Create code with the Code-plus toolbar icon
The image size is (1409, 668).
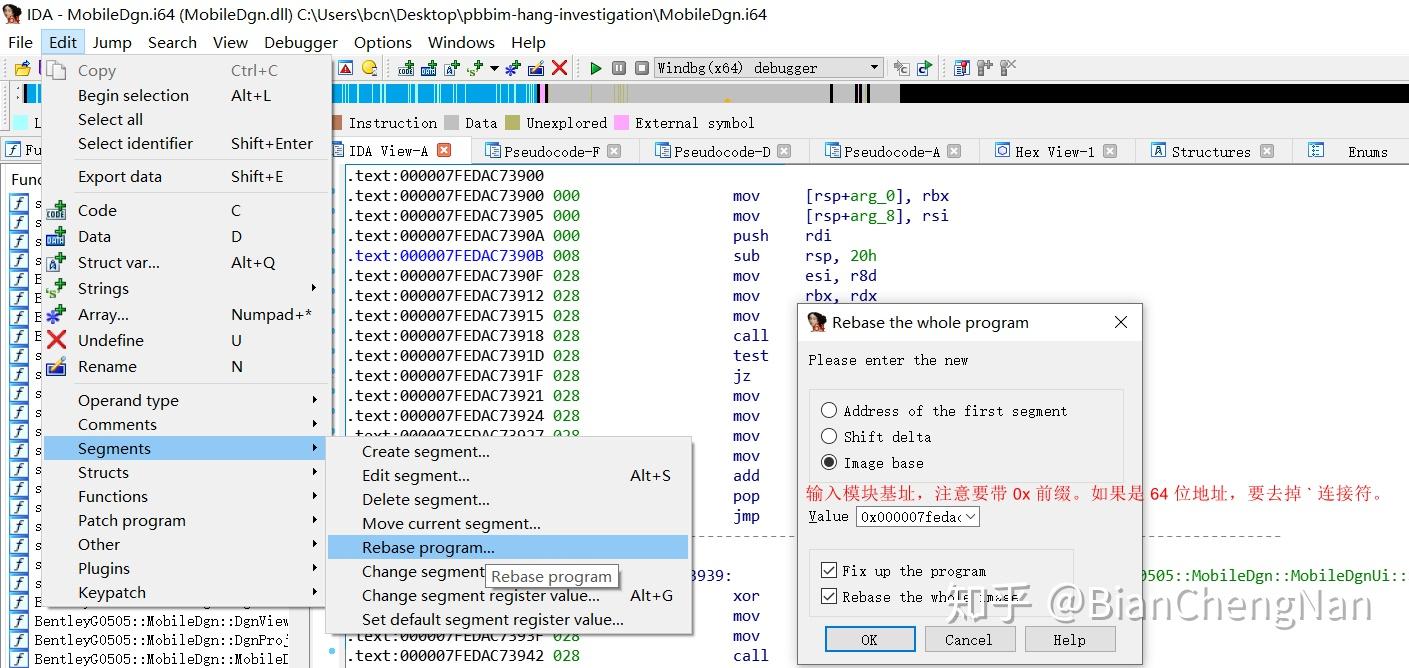(408, 67)
